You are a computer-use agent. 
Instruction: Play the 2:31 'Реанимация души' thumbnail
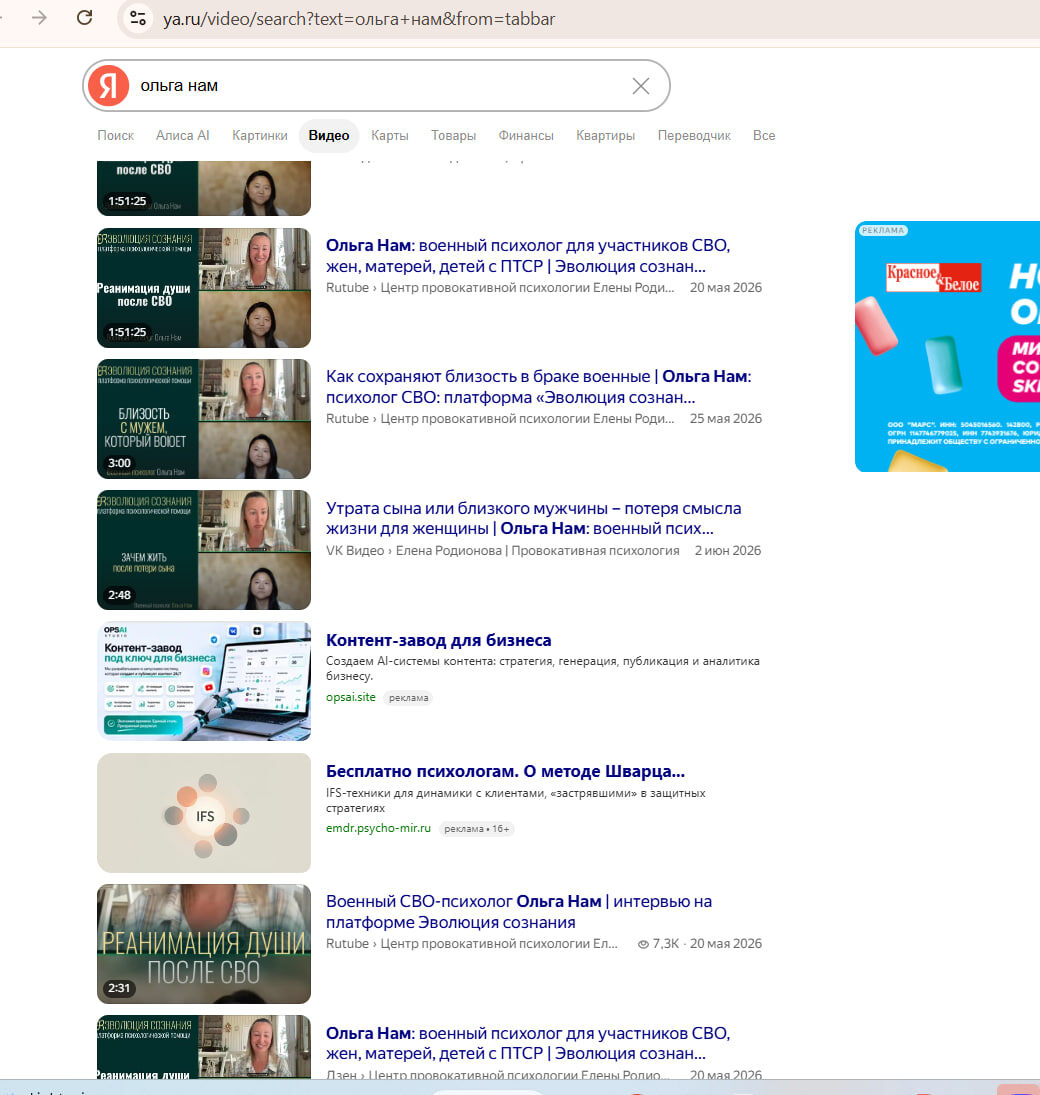[204, 944]
